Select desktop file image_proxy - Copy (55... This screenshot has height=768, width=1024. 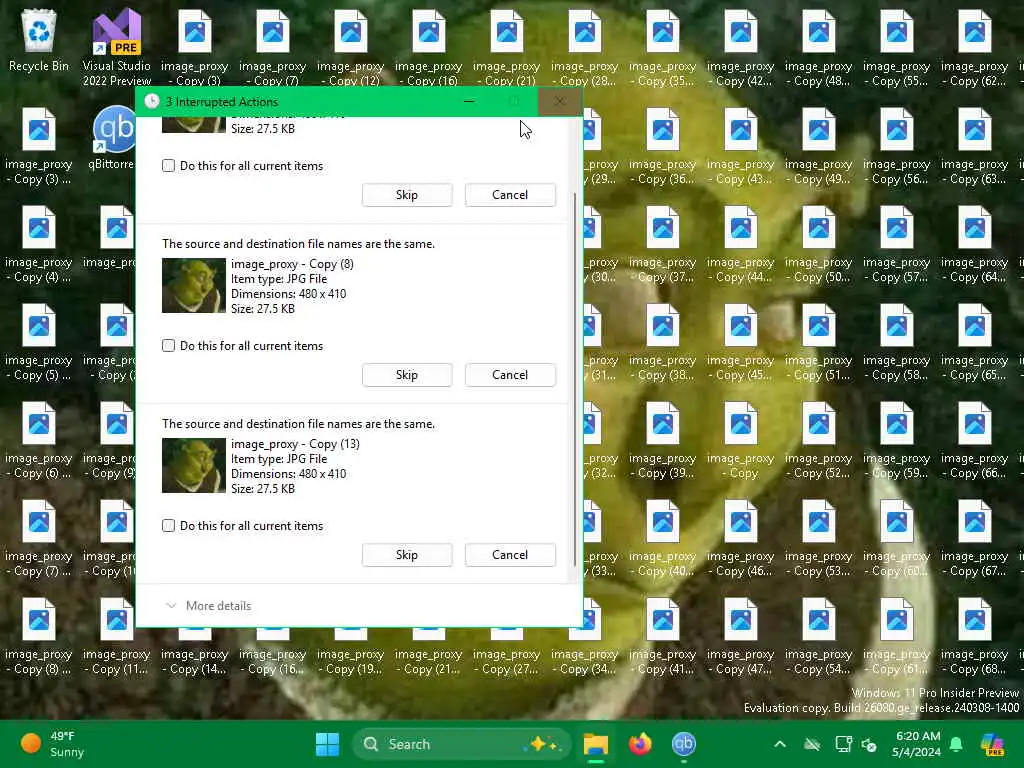(897, 47)
